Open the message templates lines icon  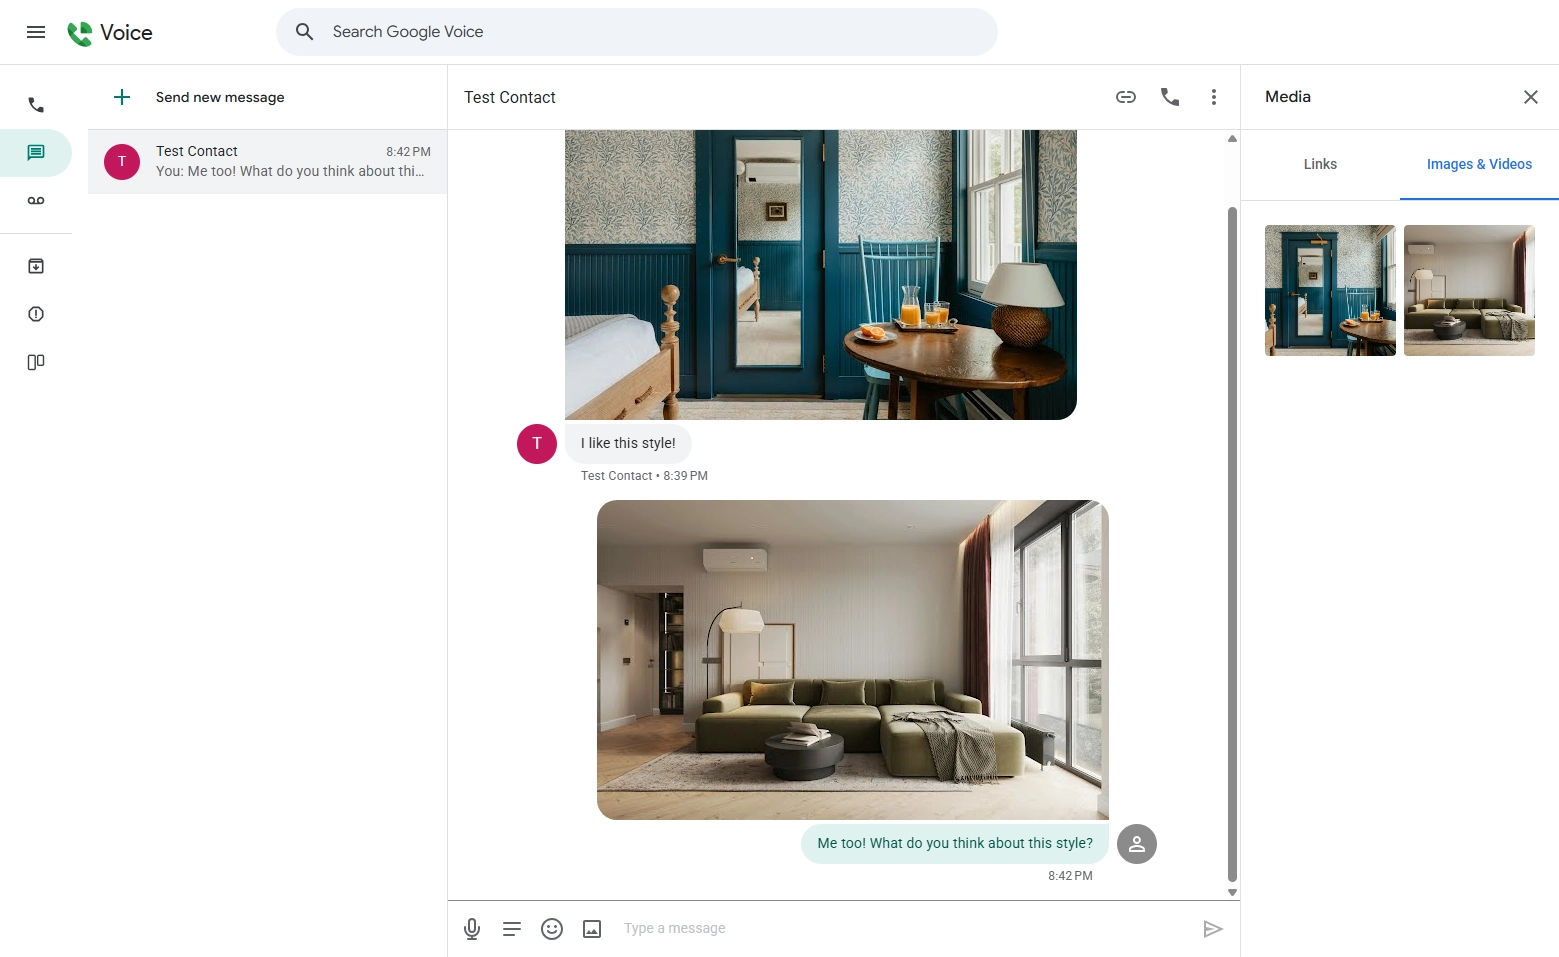point(512,929)
